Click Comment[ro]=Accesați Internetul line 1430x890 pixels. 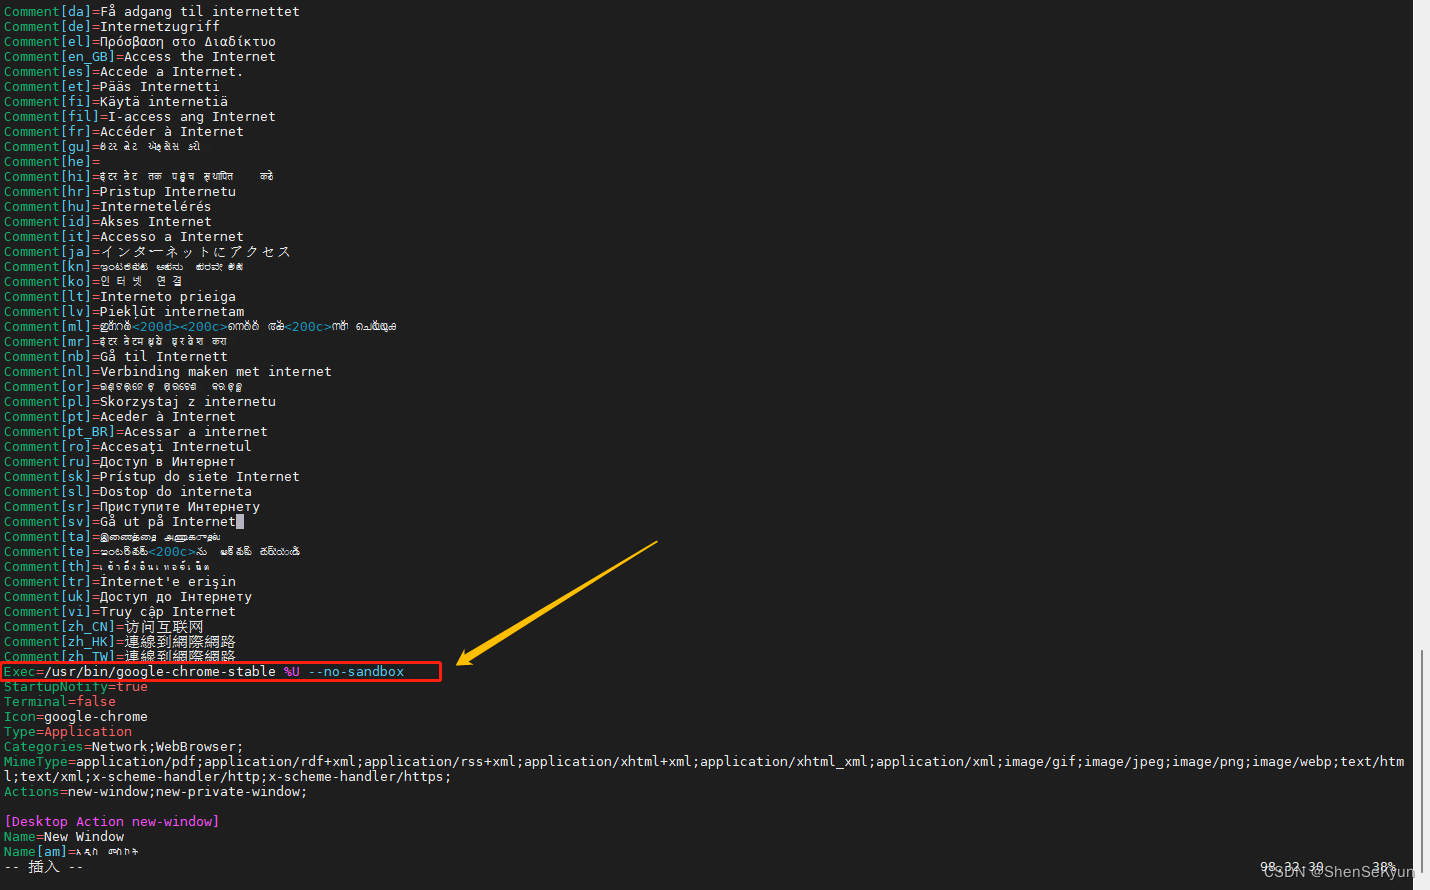pos(127,447)
